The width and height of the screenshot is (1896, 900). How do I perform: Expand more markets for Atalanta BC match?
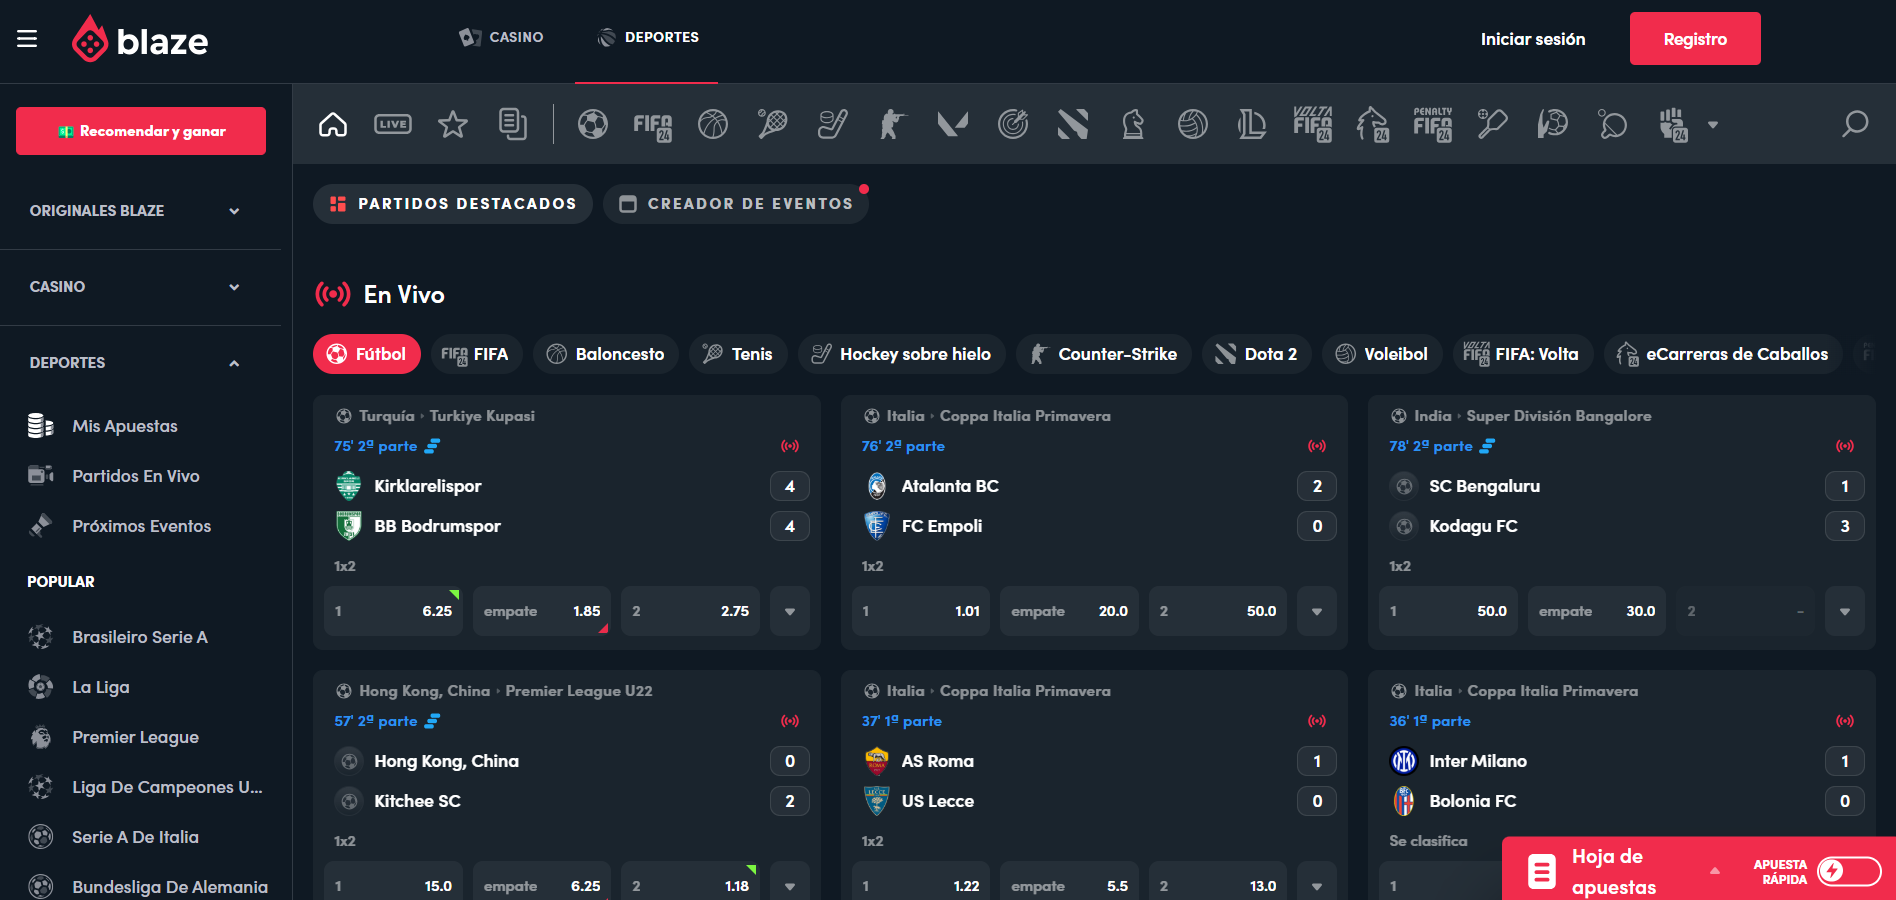1317,611
